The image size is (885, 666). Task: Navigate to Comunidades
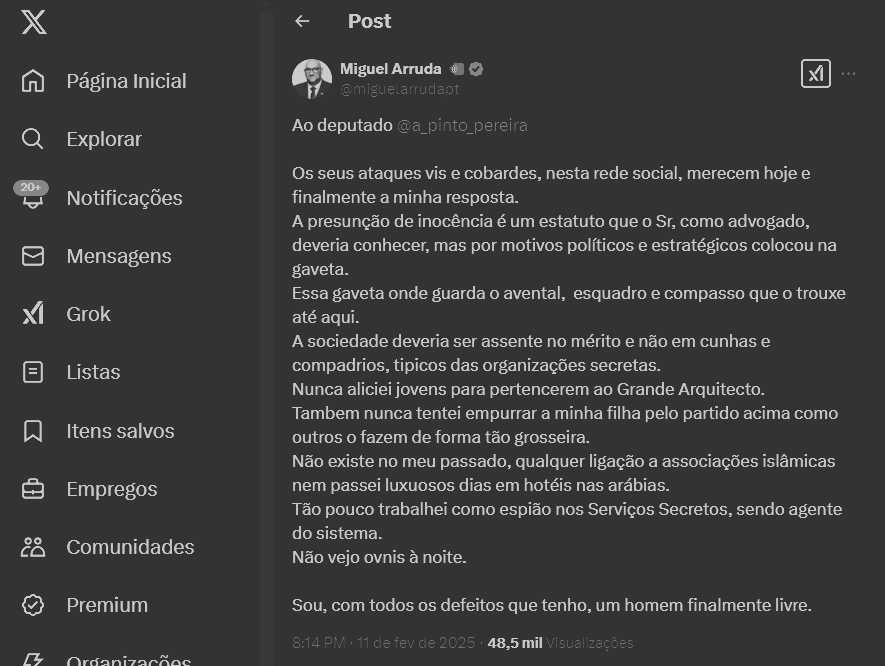pos(130,547)
